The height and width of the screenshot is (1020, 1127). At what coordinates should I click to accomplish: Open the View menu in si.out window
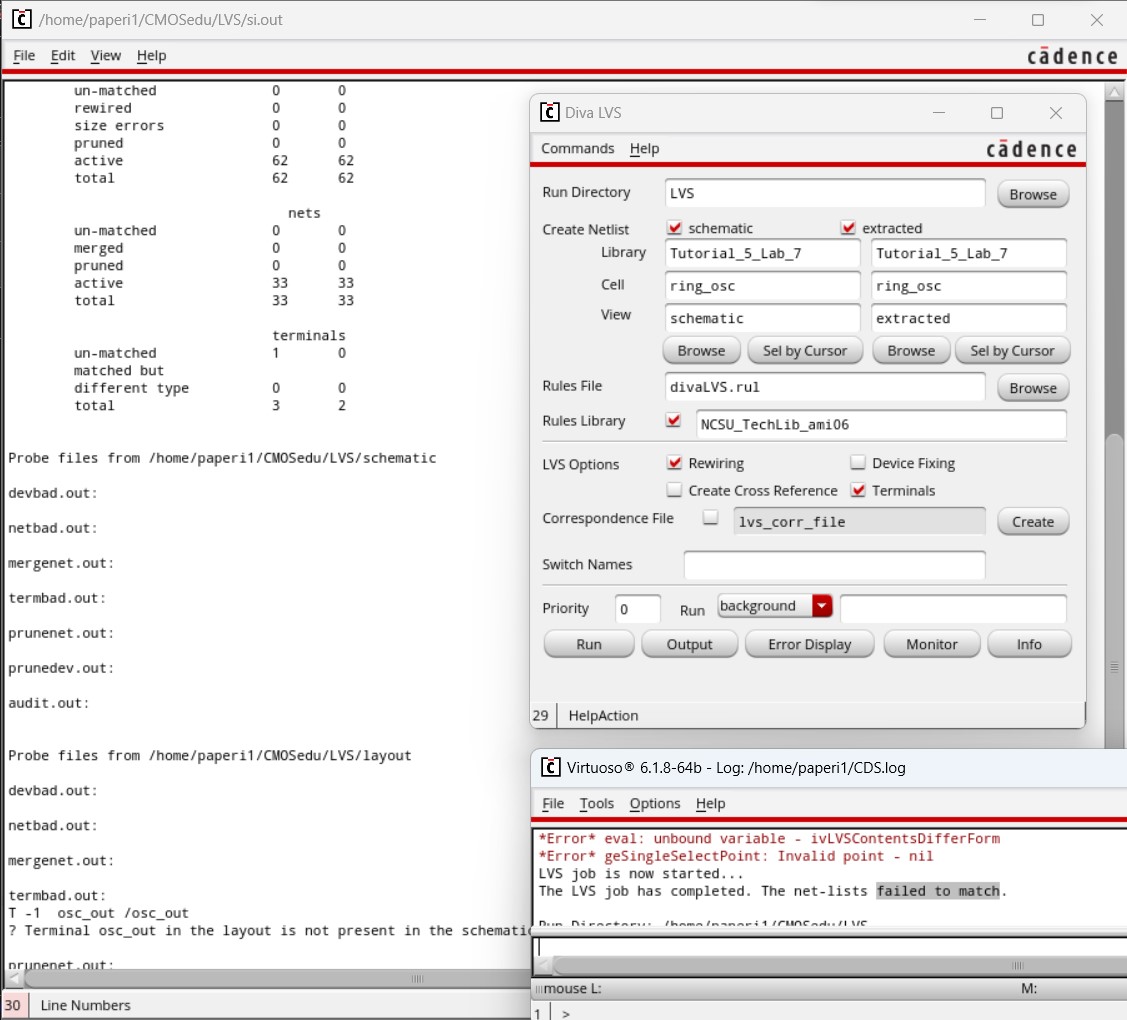(105, 56)
